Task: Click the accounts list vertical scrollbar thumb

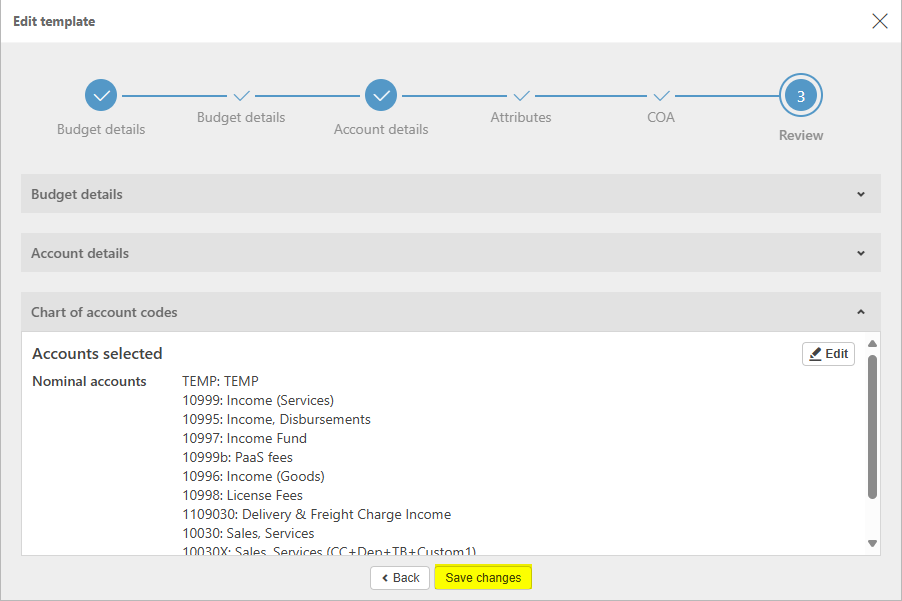Action: point(872,425)
